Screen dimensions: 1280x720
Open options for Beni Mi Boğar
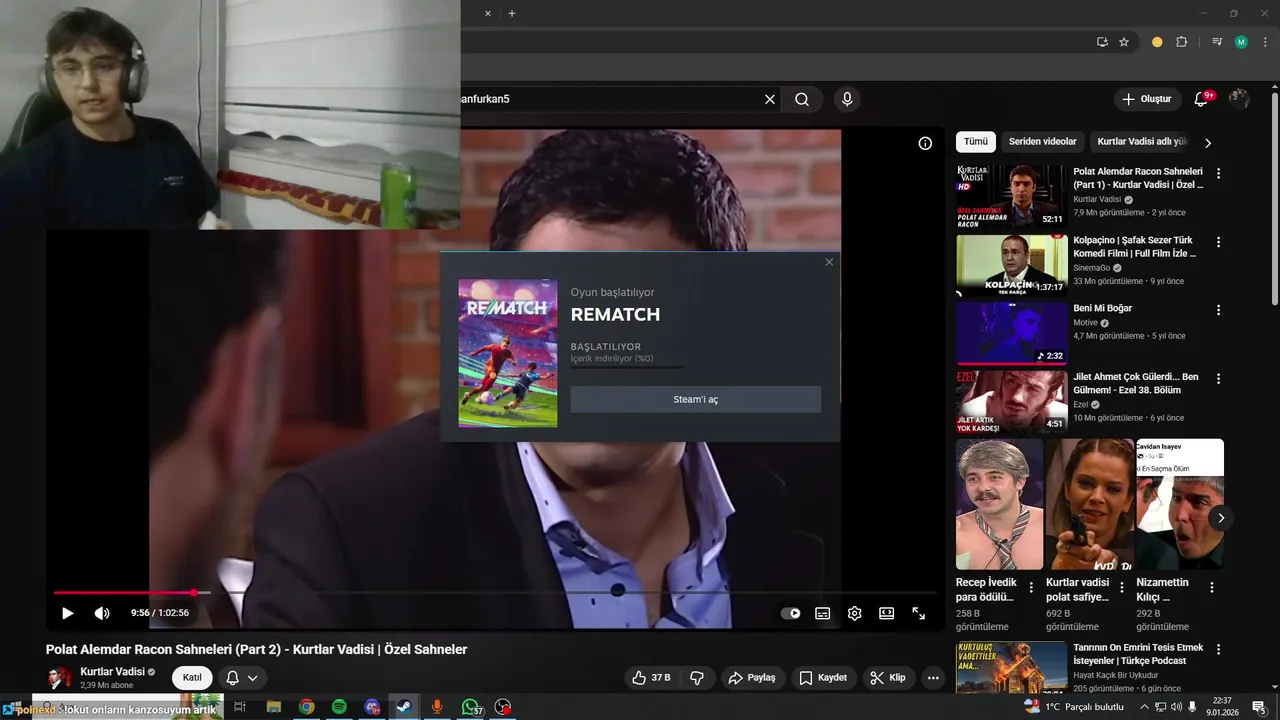[1218, 311]
